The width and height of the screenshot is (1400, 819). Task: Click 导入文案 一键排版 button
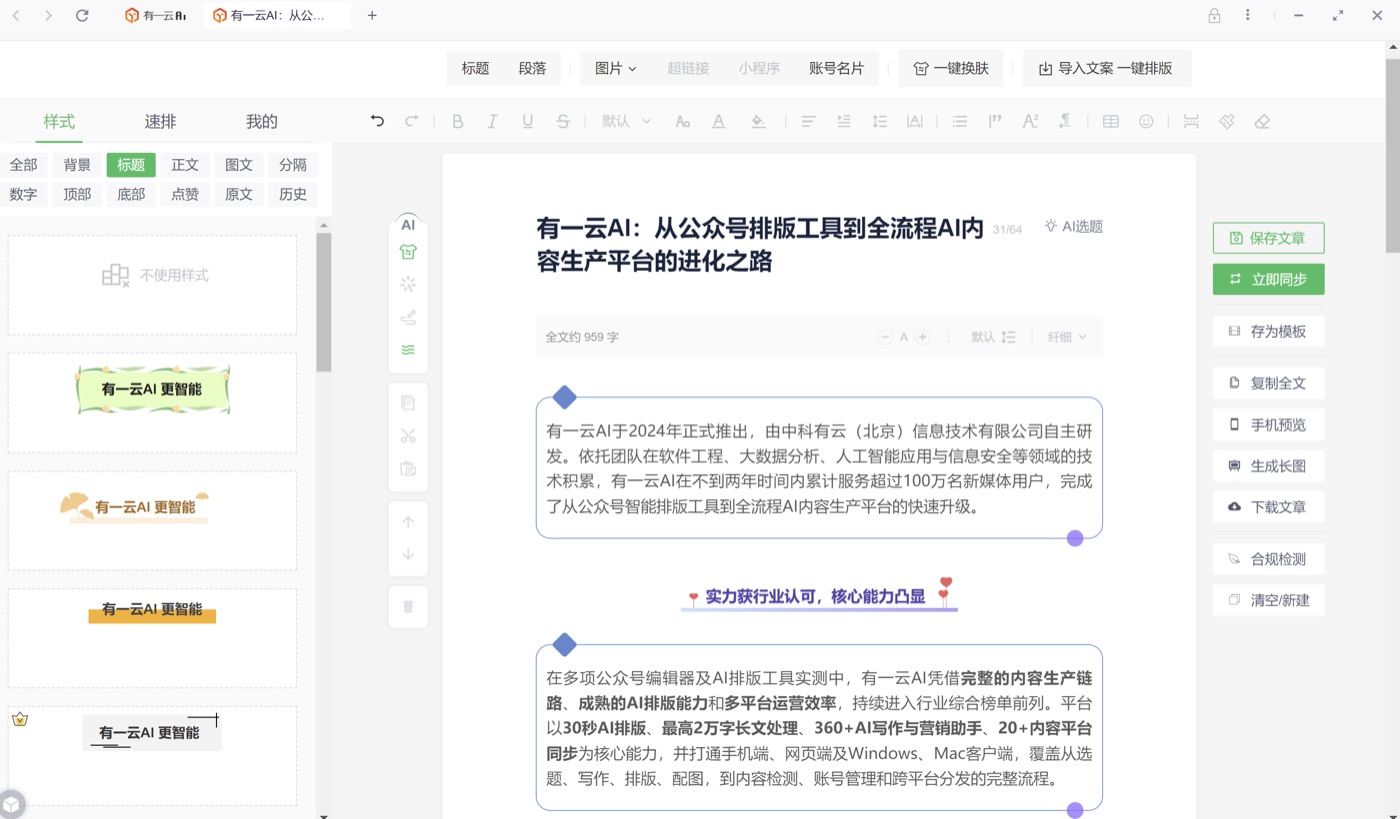1107,68
